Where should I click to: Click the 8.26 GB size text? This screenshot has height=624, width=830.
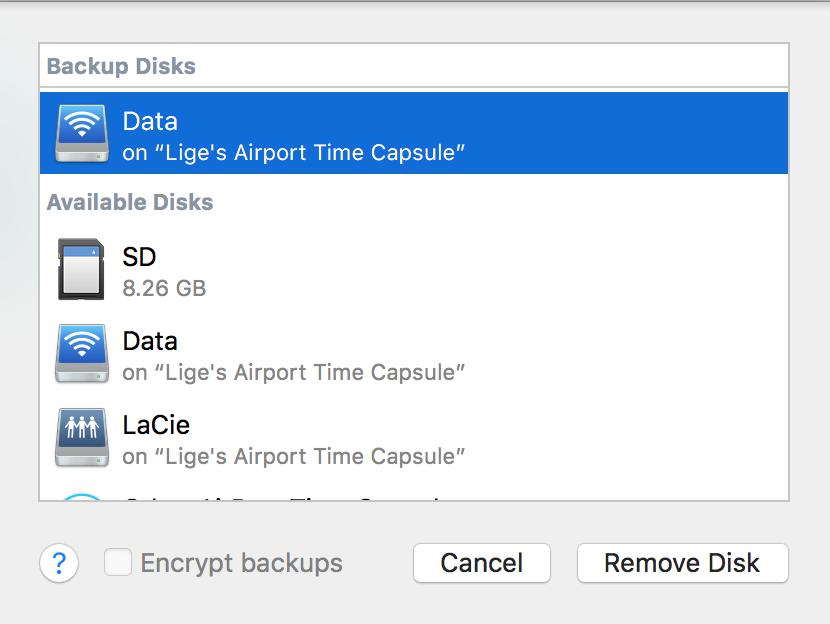tap(164, 289)
